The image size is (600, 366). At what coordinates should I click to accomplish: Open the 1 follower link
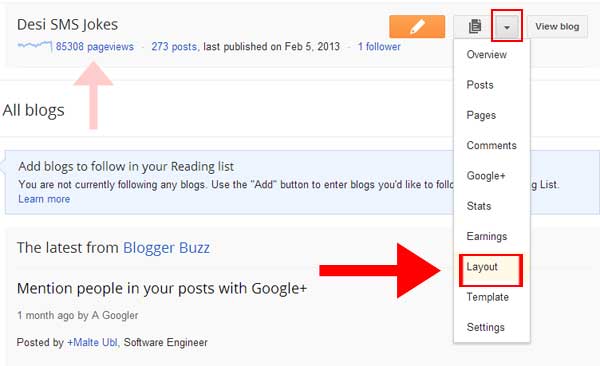click(379, 47)
